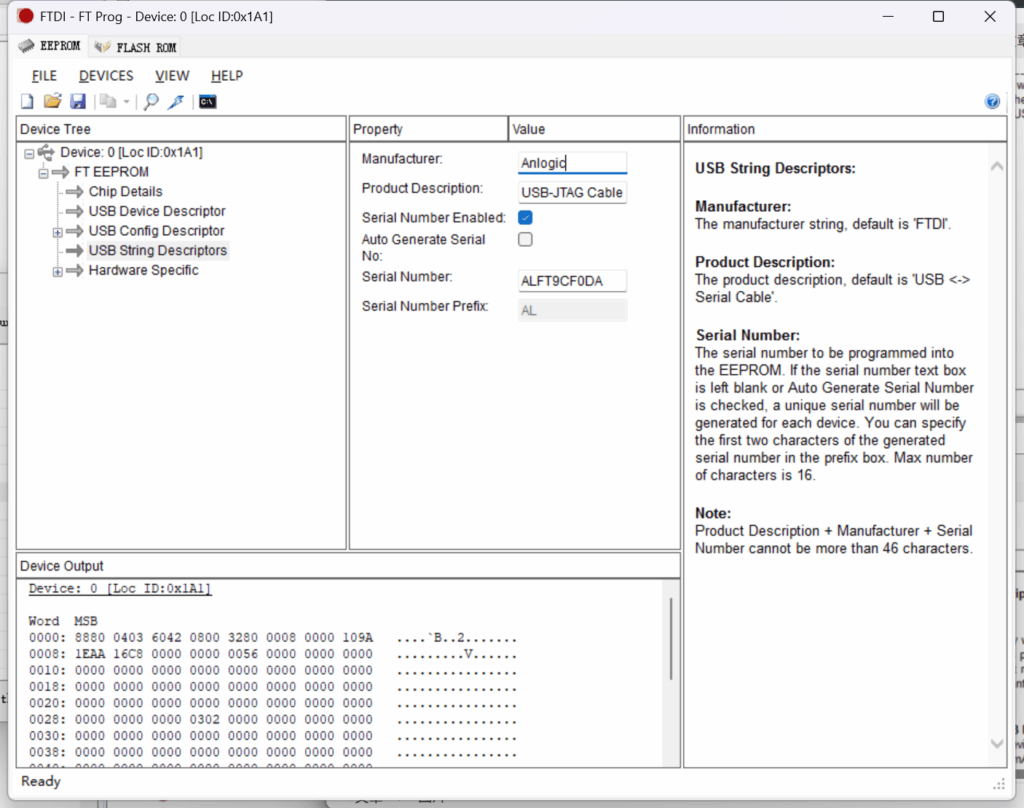Click the arrow icon beside Chip Details
Image resolution: width=1024 pixels, height=808 pixels.
[74, 191]
